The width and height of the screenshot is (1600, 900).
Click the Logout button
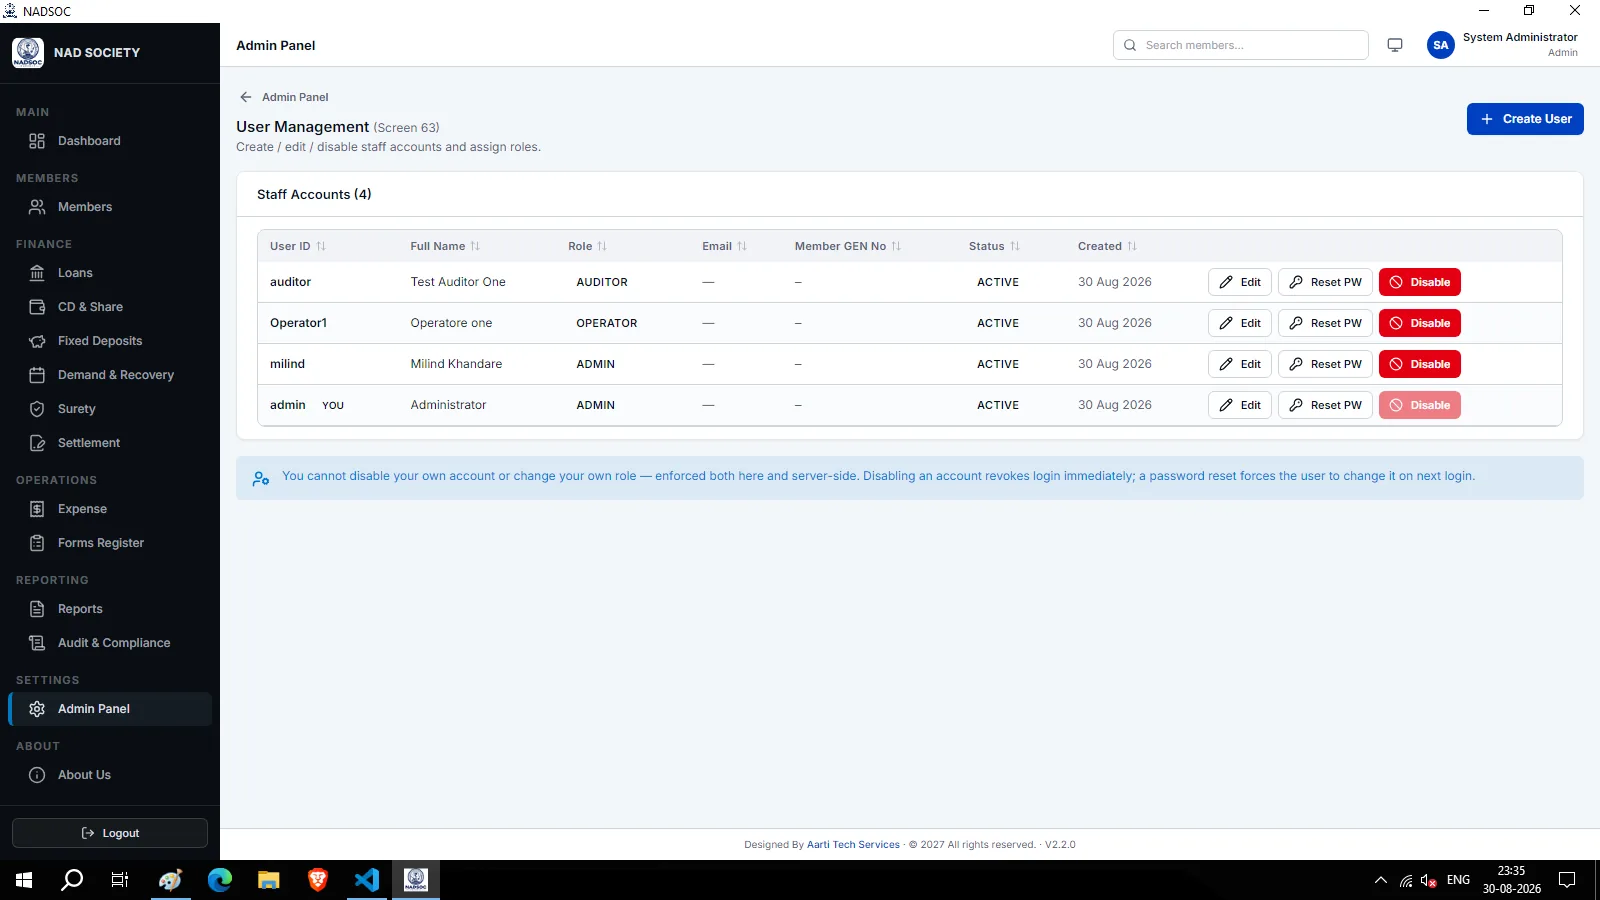[x=110, y=833]
